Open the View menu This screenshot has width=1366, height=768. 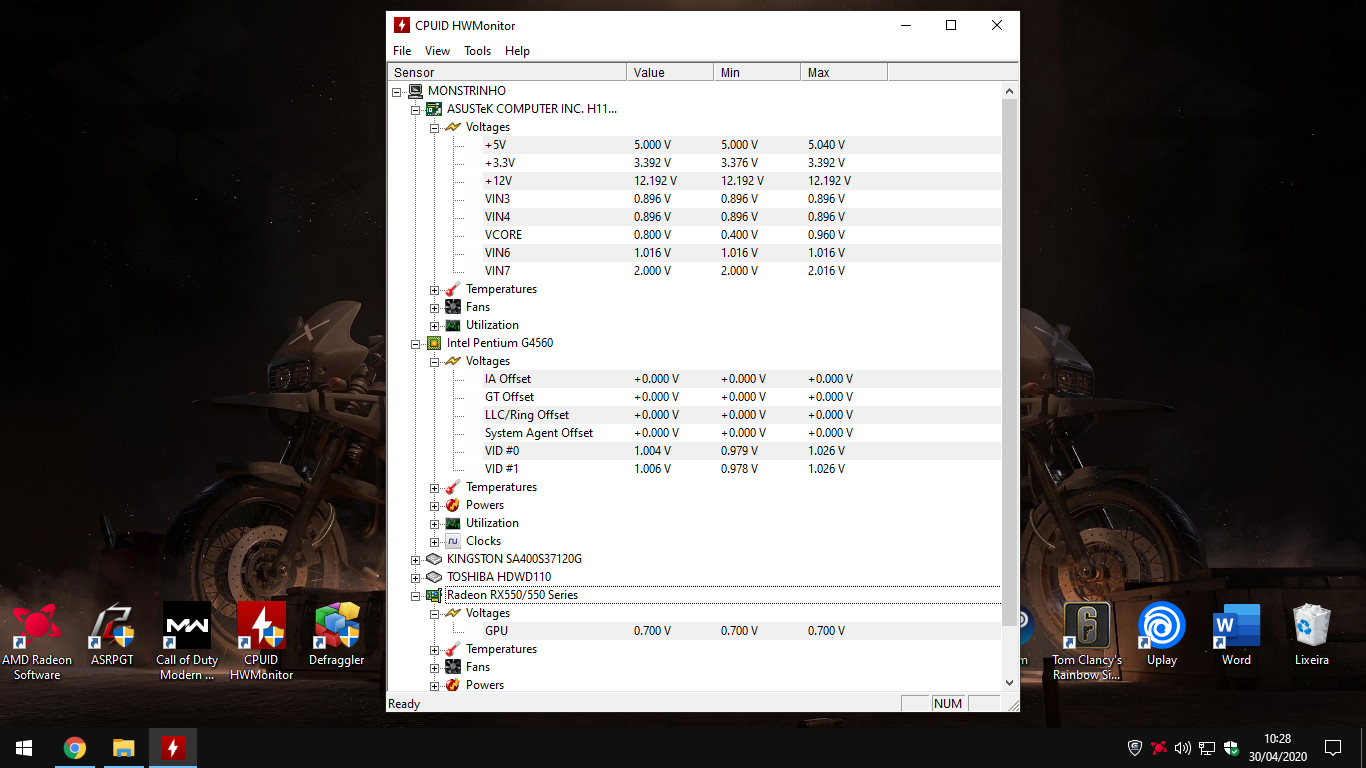click(437, 51)
